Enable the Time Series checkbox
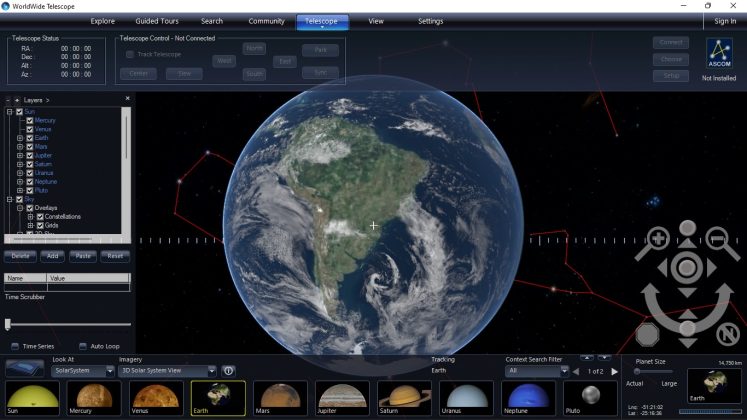 tap(15, 346)
